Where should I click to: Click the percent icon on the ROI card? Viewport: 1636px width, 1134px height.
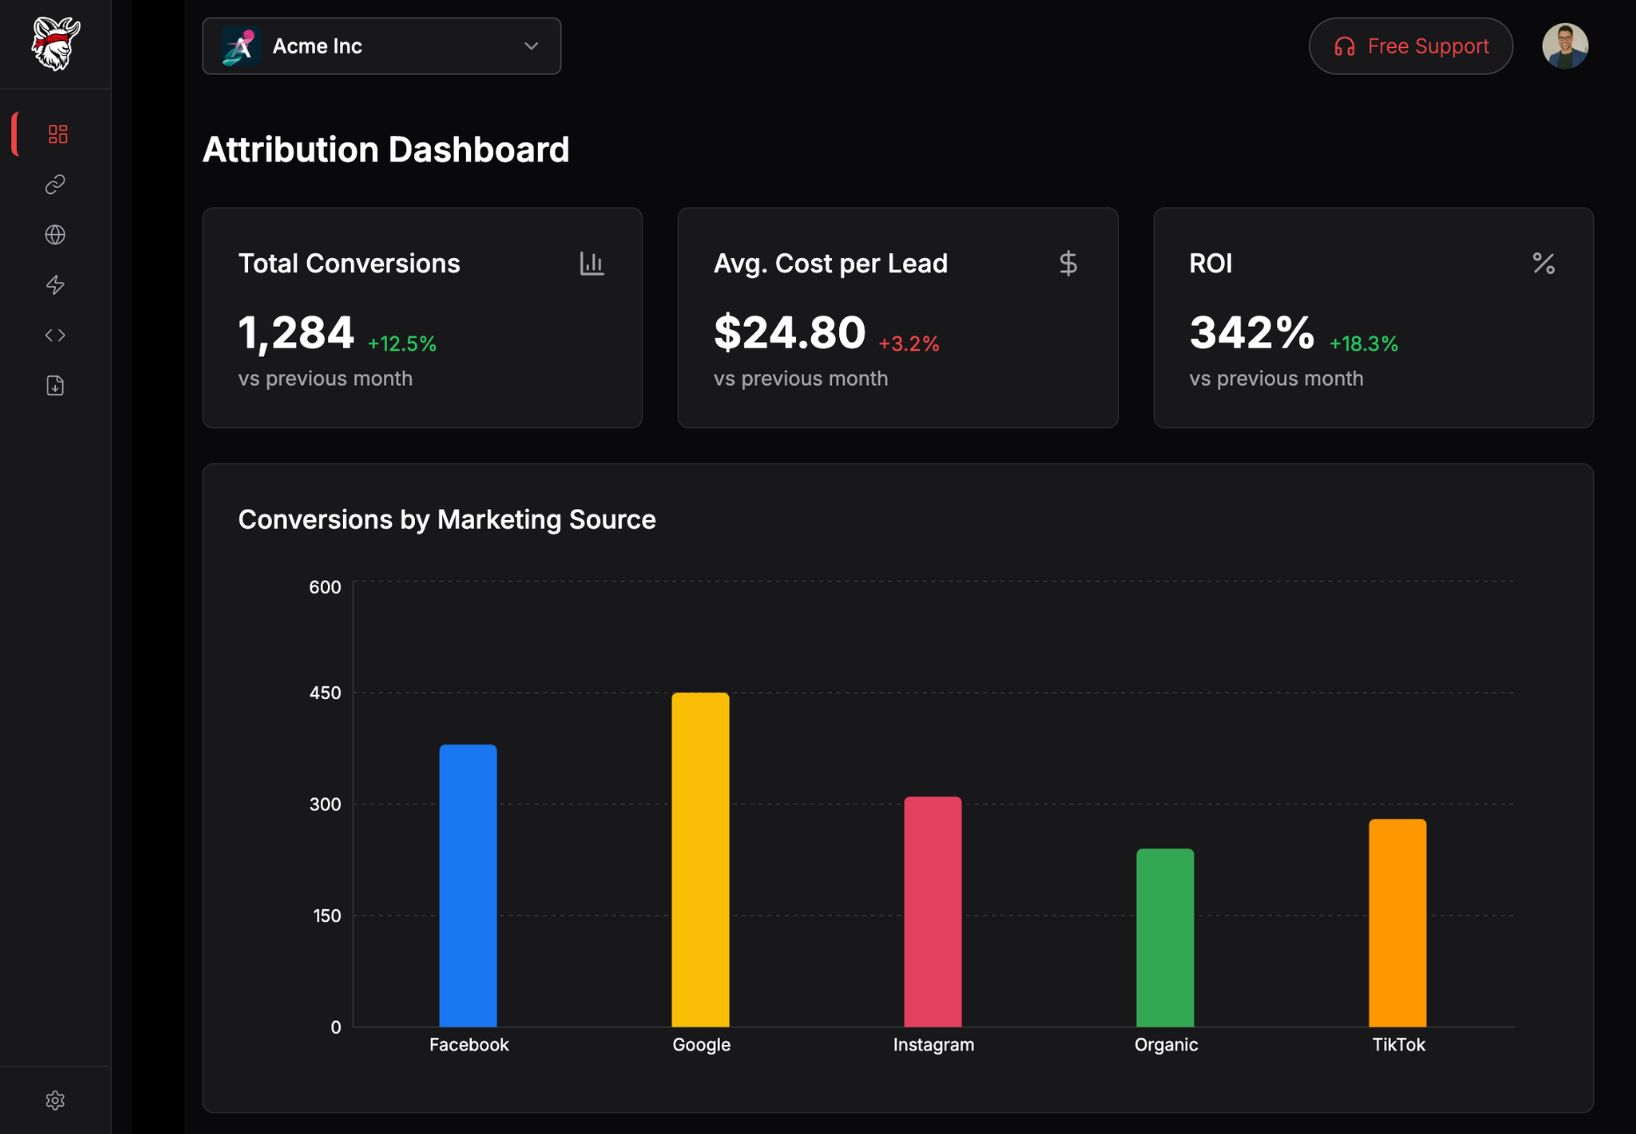point(1543,263)
